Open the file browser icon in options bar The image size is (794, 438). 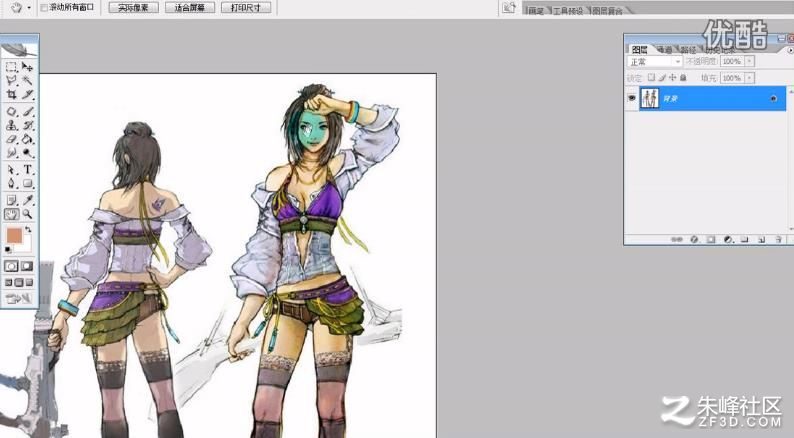(509, 7)
